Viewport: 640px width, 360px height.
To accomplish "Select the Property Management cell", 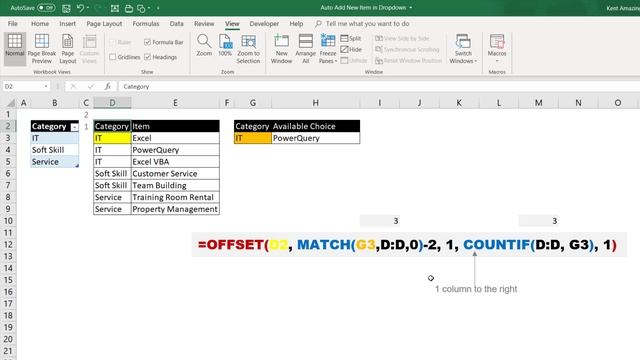I will pyautogui.click(x=175, y=209).
